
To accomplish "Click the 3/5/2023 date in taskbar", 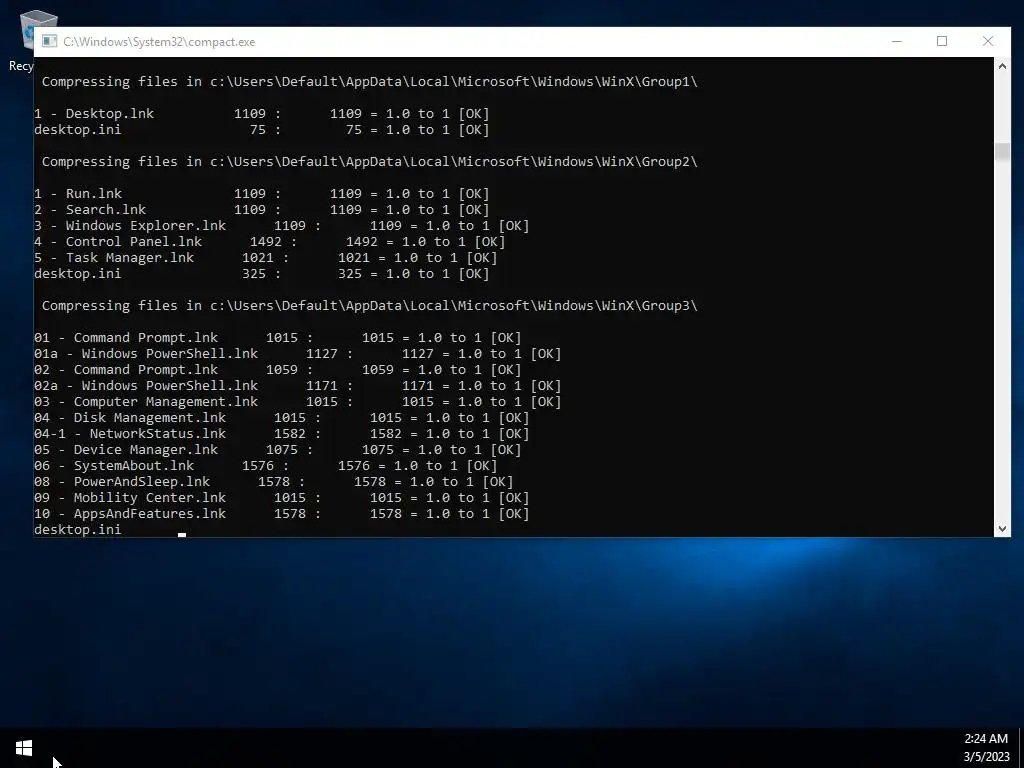I will click(x=986, y=757).
